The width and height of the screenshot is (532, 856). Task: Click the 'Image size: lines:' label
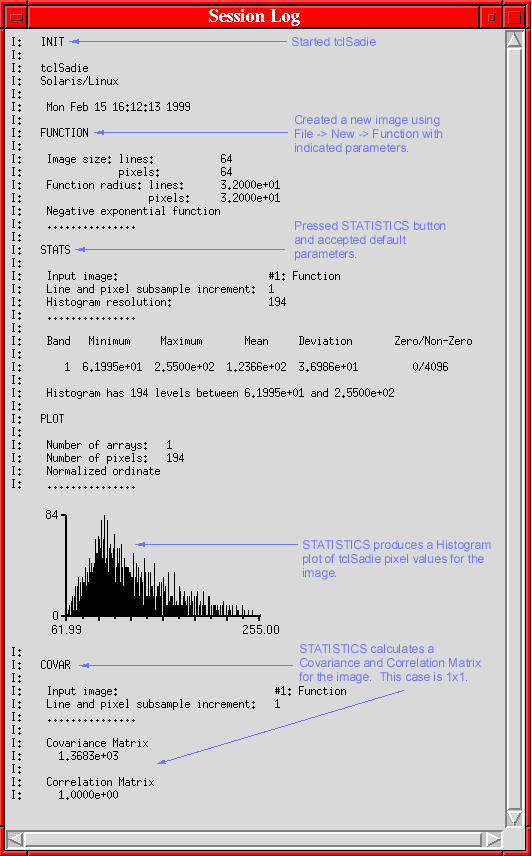pyautogui.click(x=100, y=159)
